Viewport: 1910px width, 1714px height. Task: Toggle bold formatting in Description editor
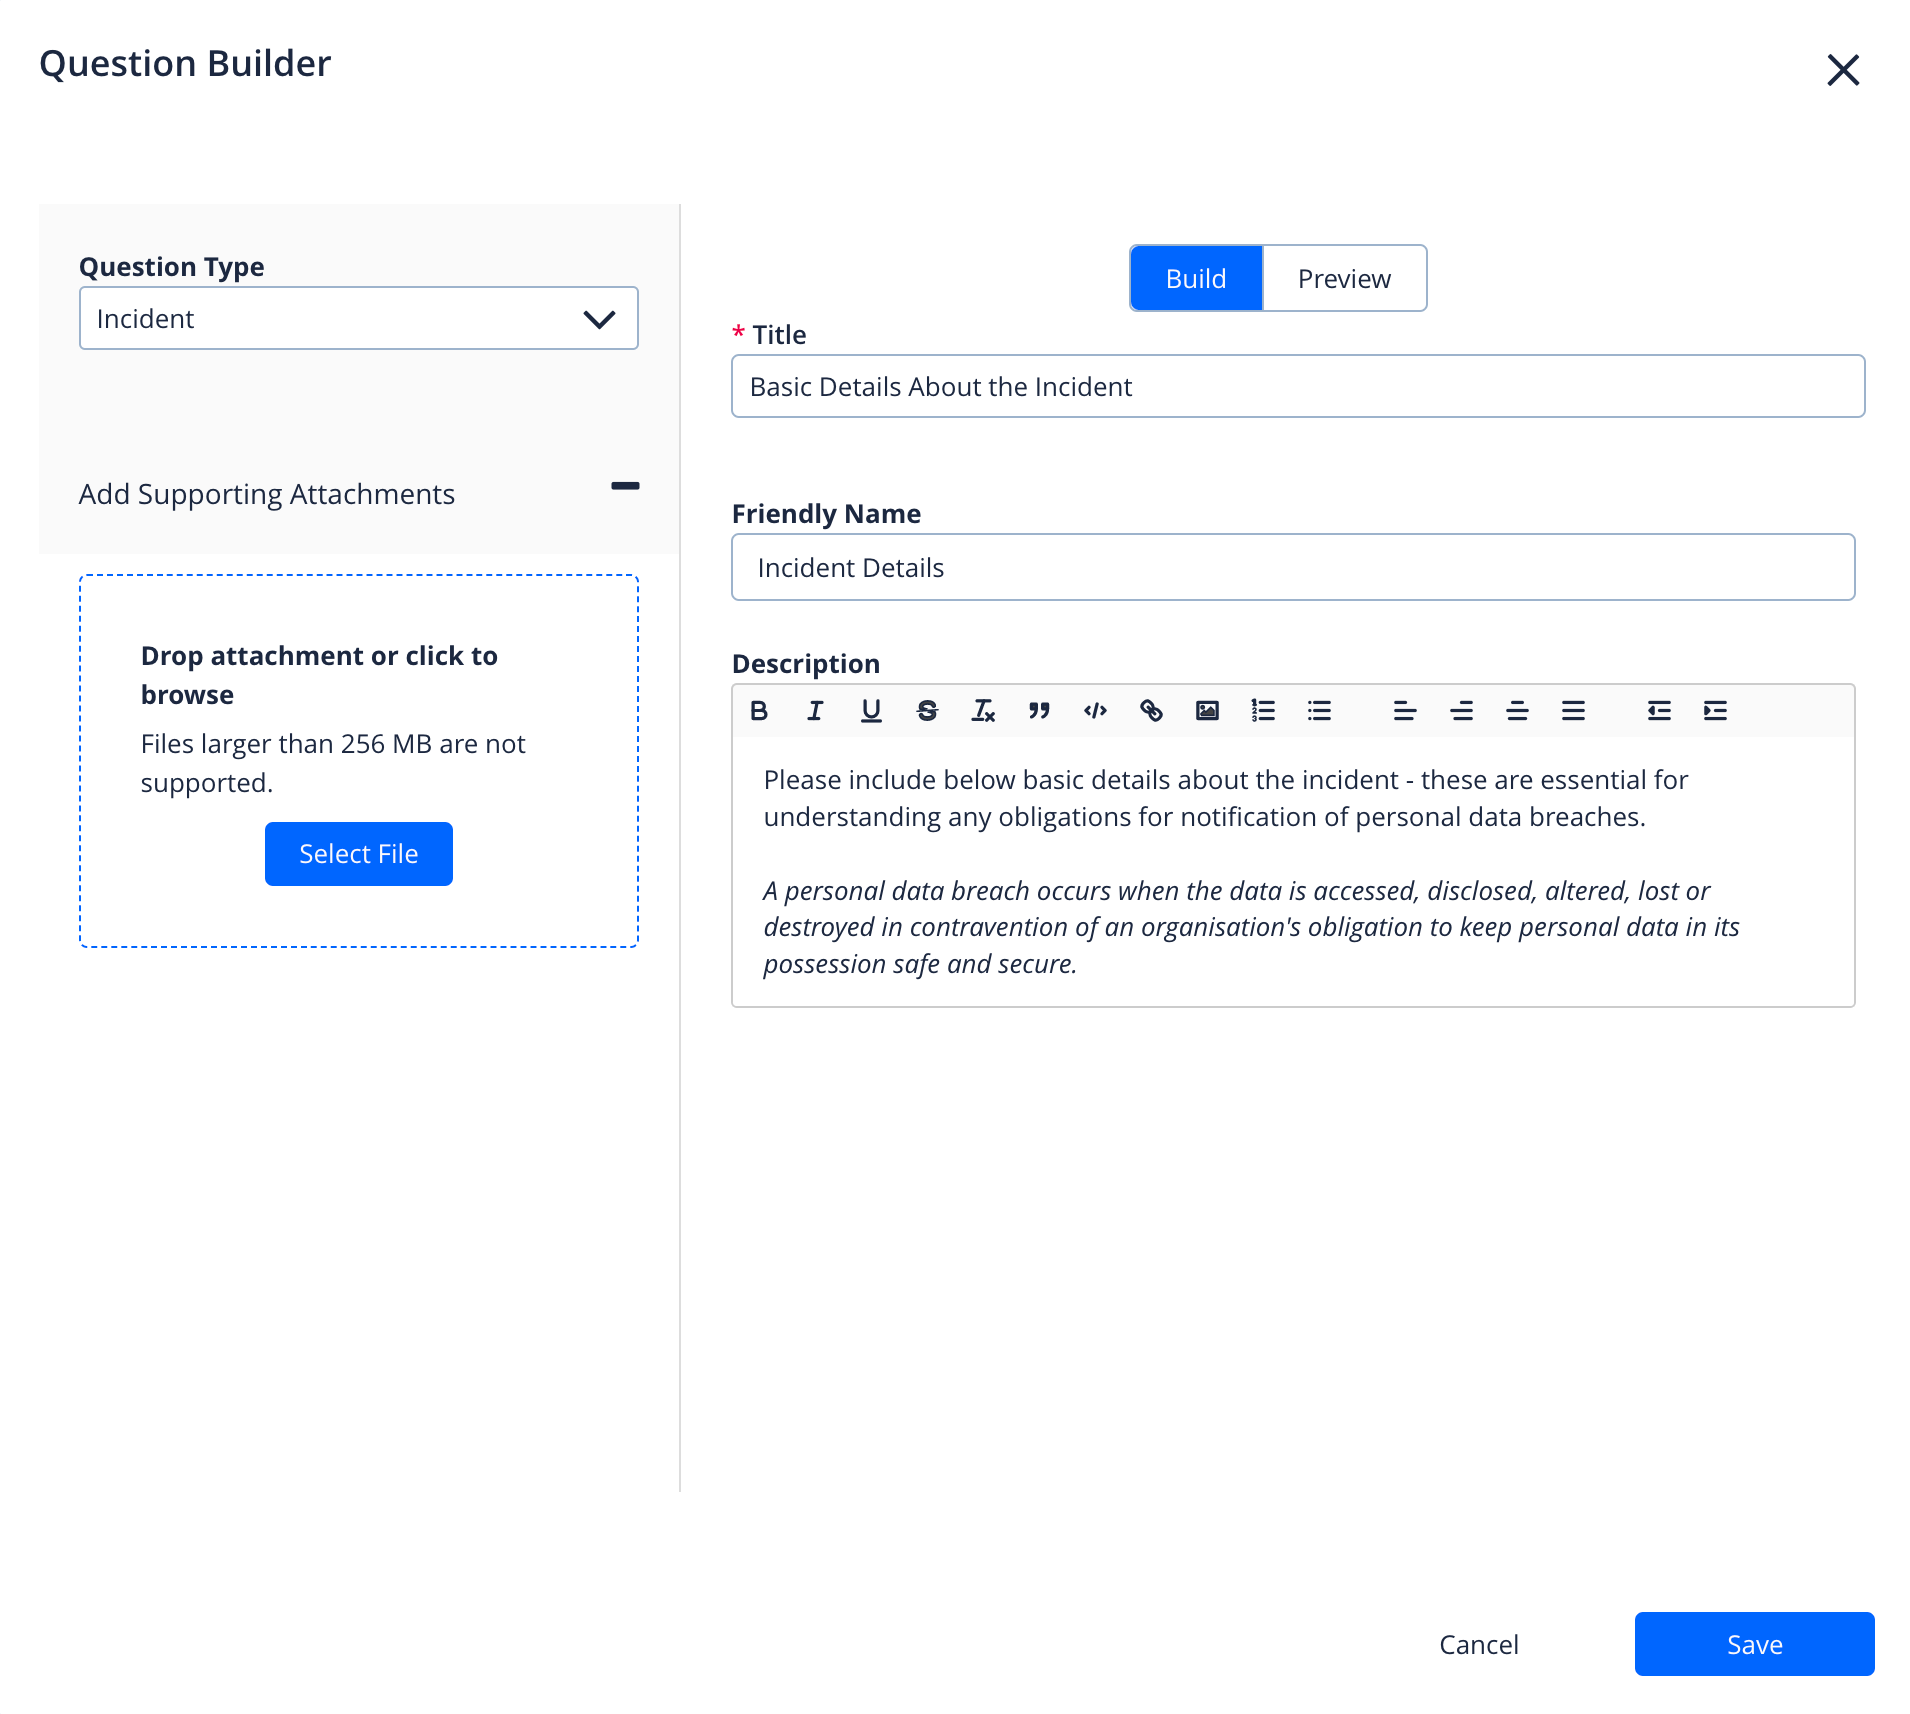click(759, 711)
